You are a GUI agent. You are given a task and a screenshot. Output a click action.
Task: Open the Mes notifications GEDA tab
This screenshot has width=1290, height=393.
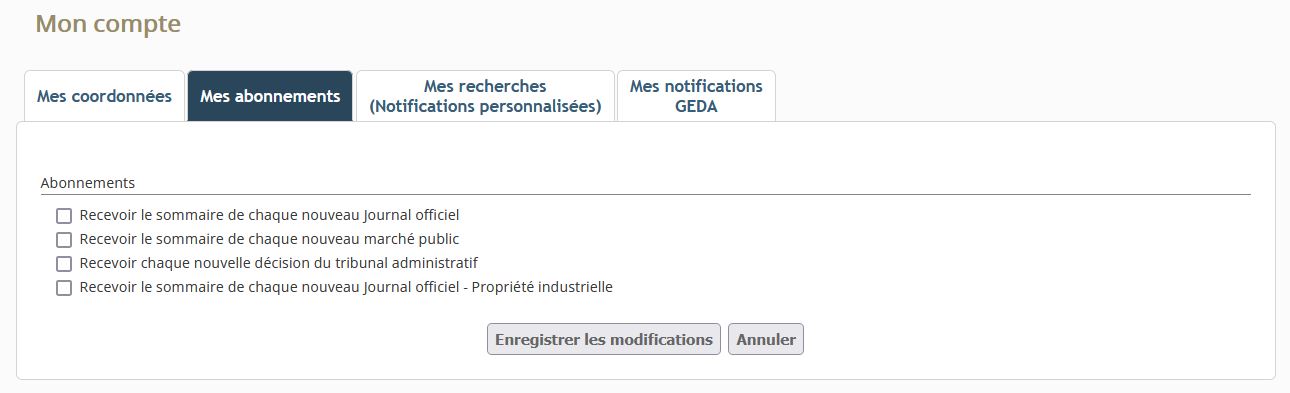(x=696, y=96)
